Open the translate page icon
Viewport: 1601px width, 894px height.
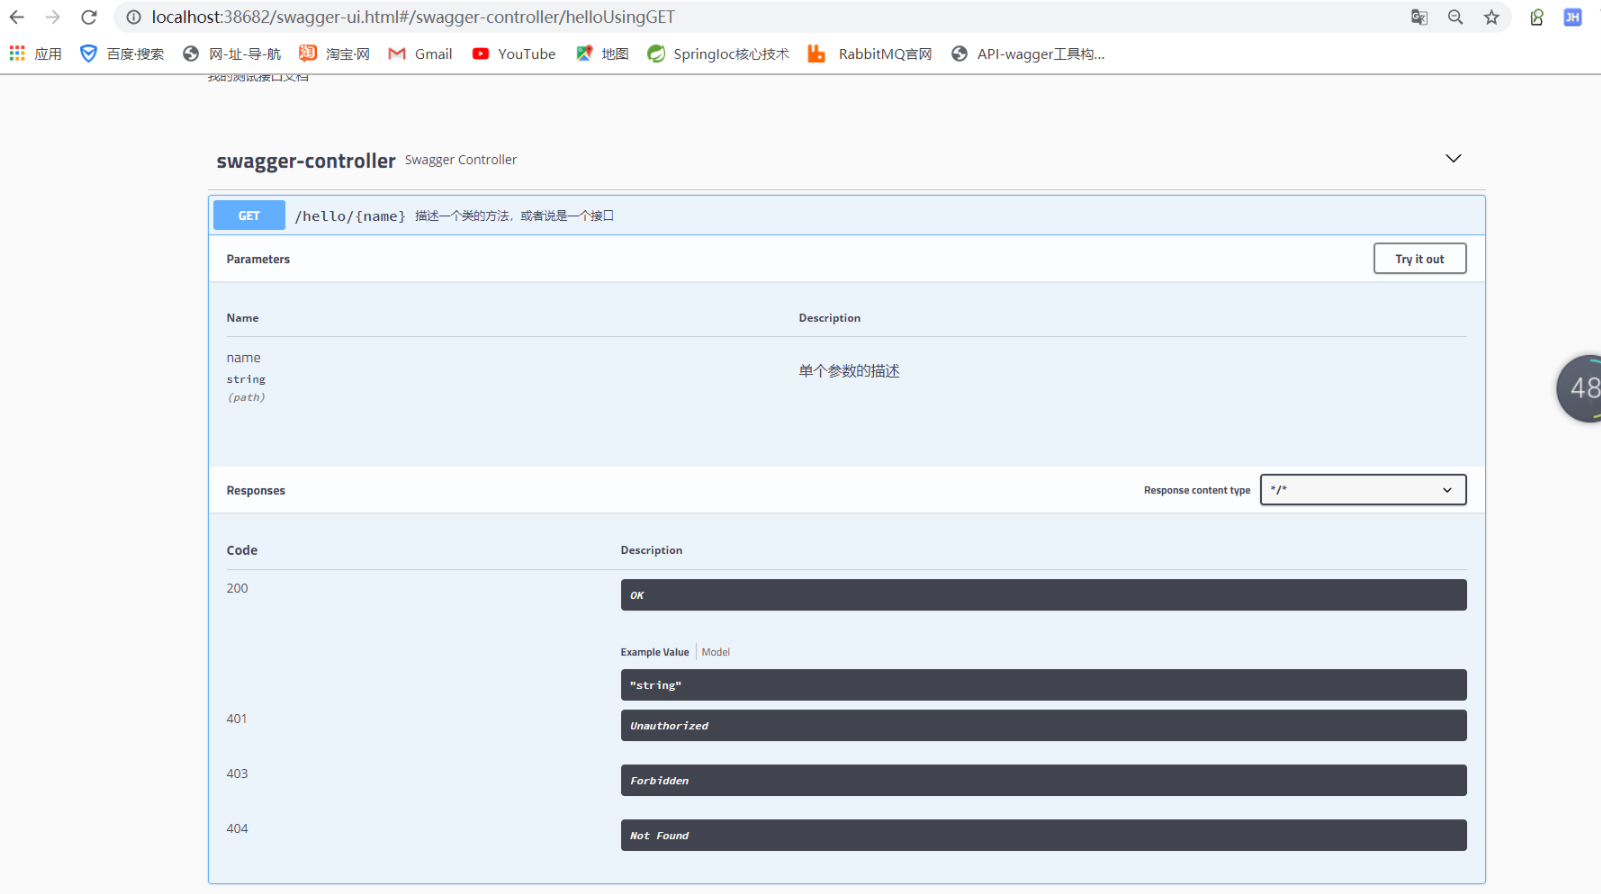coord(1419,17)
